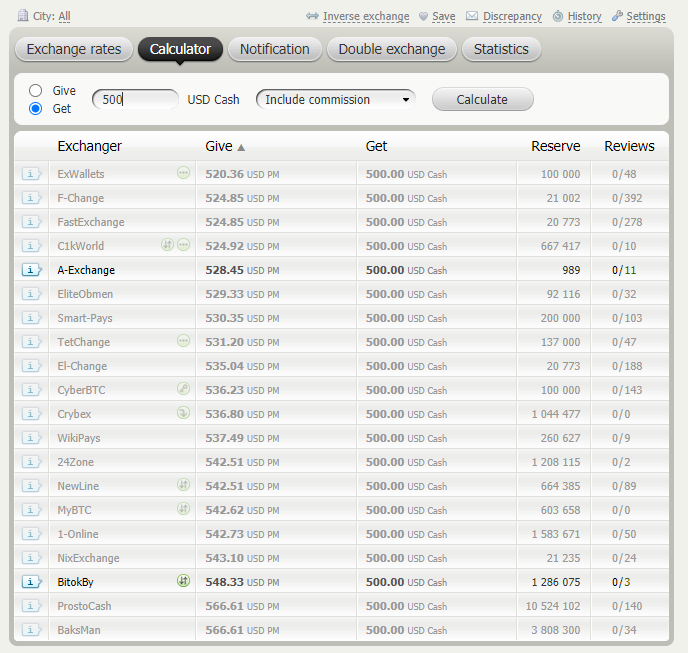This screenshot has width=689, height=653.
Task: Open info icon for A-Exchange row
Action: click(31, 270)
